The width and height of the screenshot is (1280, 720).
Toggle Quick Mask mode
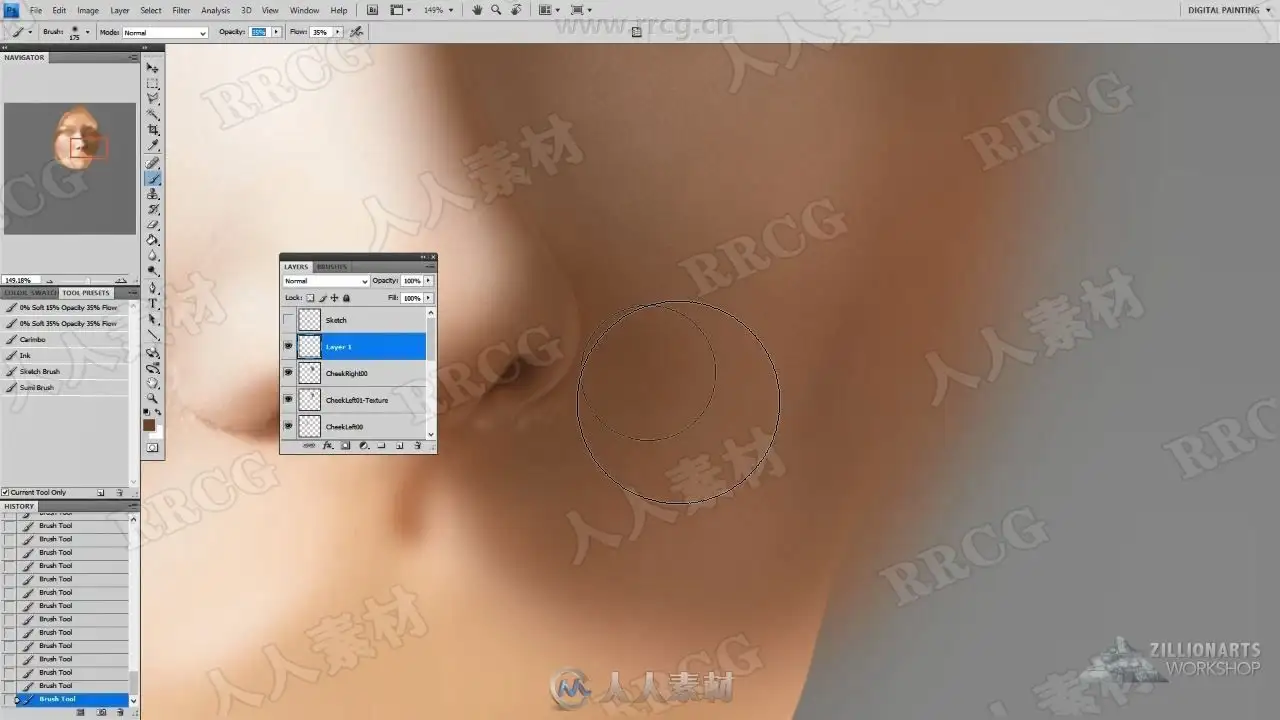coord(153,448)
